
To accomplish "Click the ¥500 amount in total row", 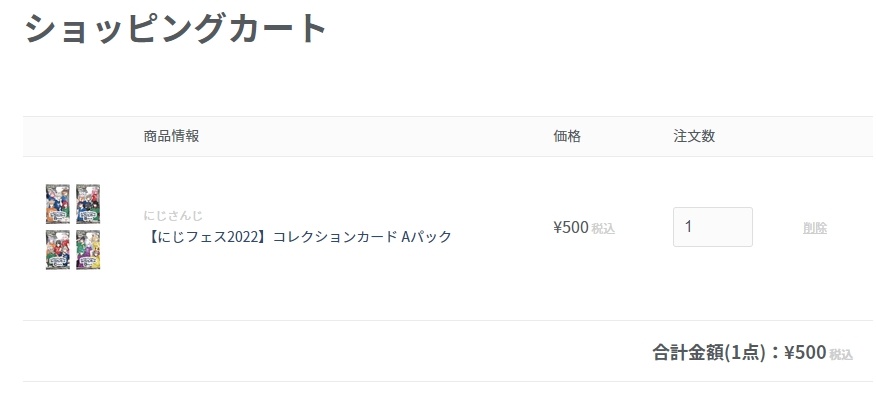I will [x=805, y=352].
